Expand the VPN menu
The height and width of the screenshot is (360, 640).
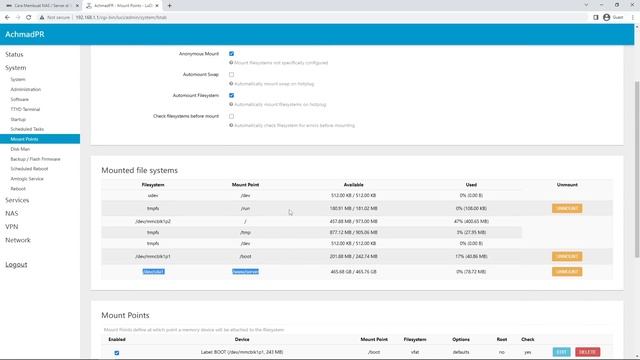point(12,227)
